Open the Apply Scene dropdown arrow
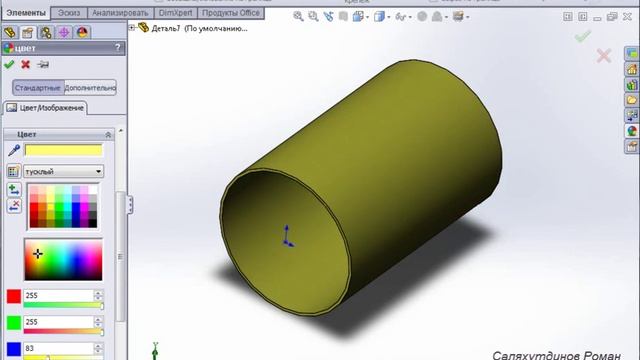Image resolution: width=640 pixels, height=360 pixels. [x=446, y=17]
